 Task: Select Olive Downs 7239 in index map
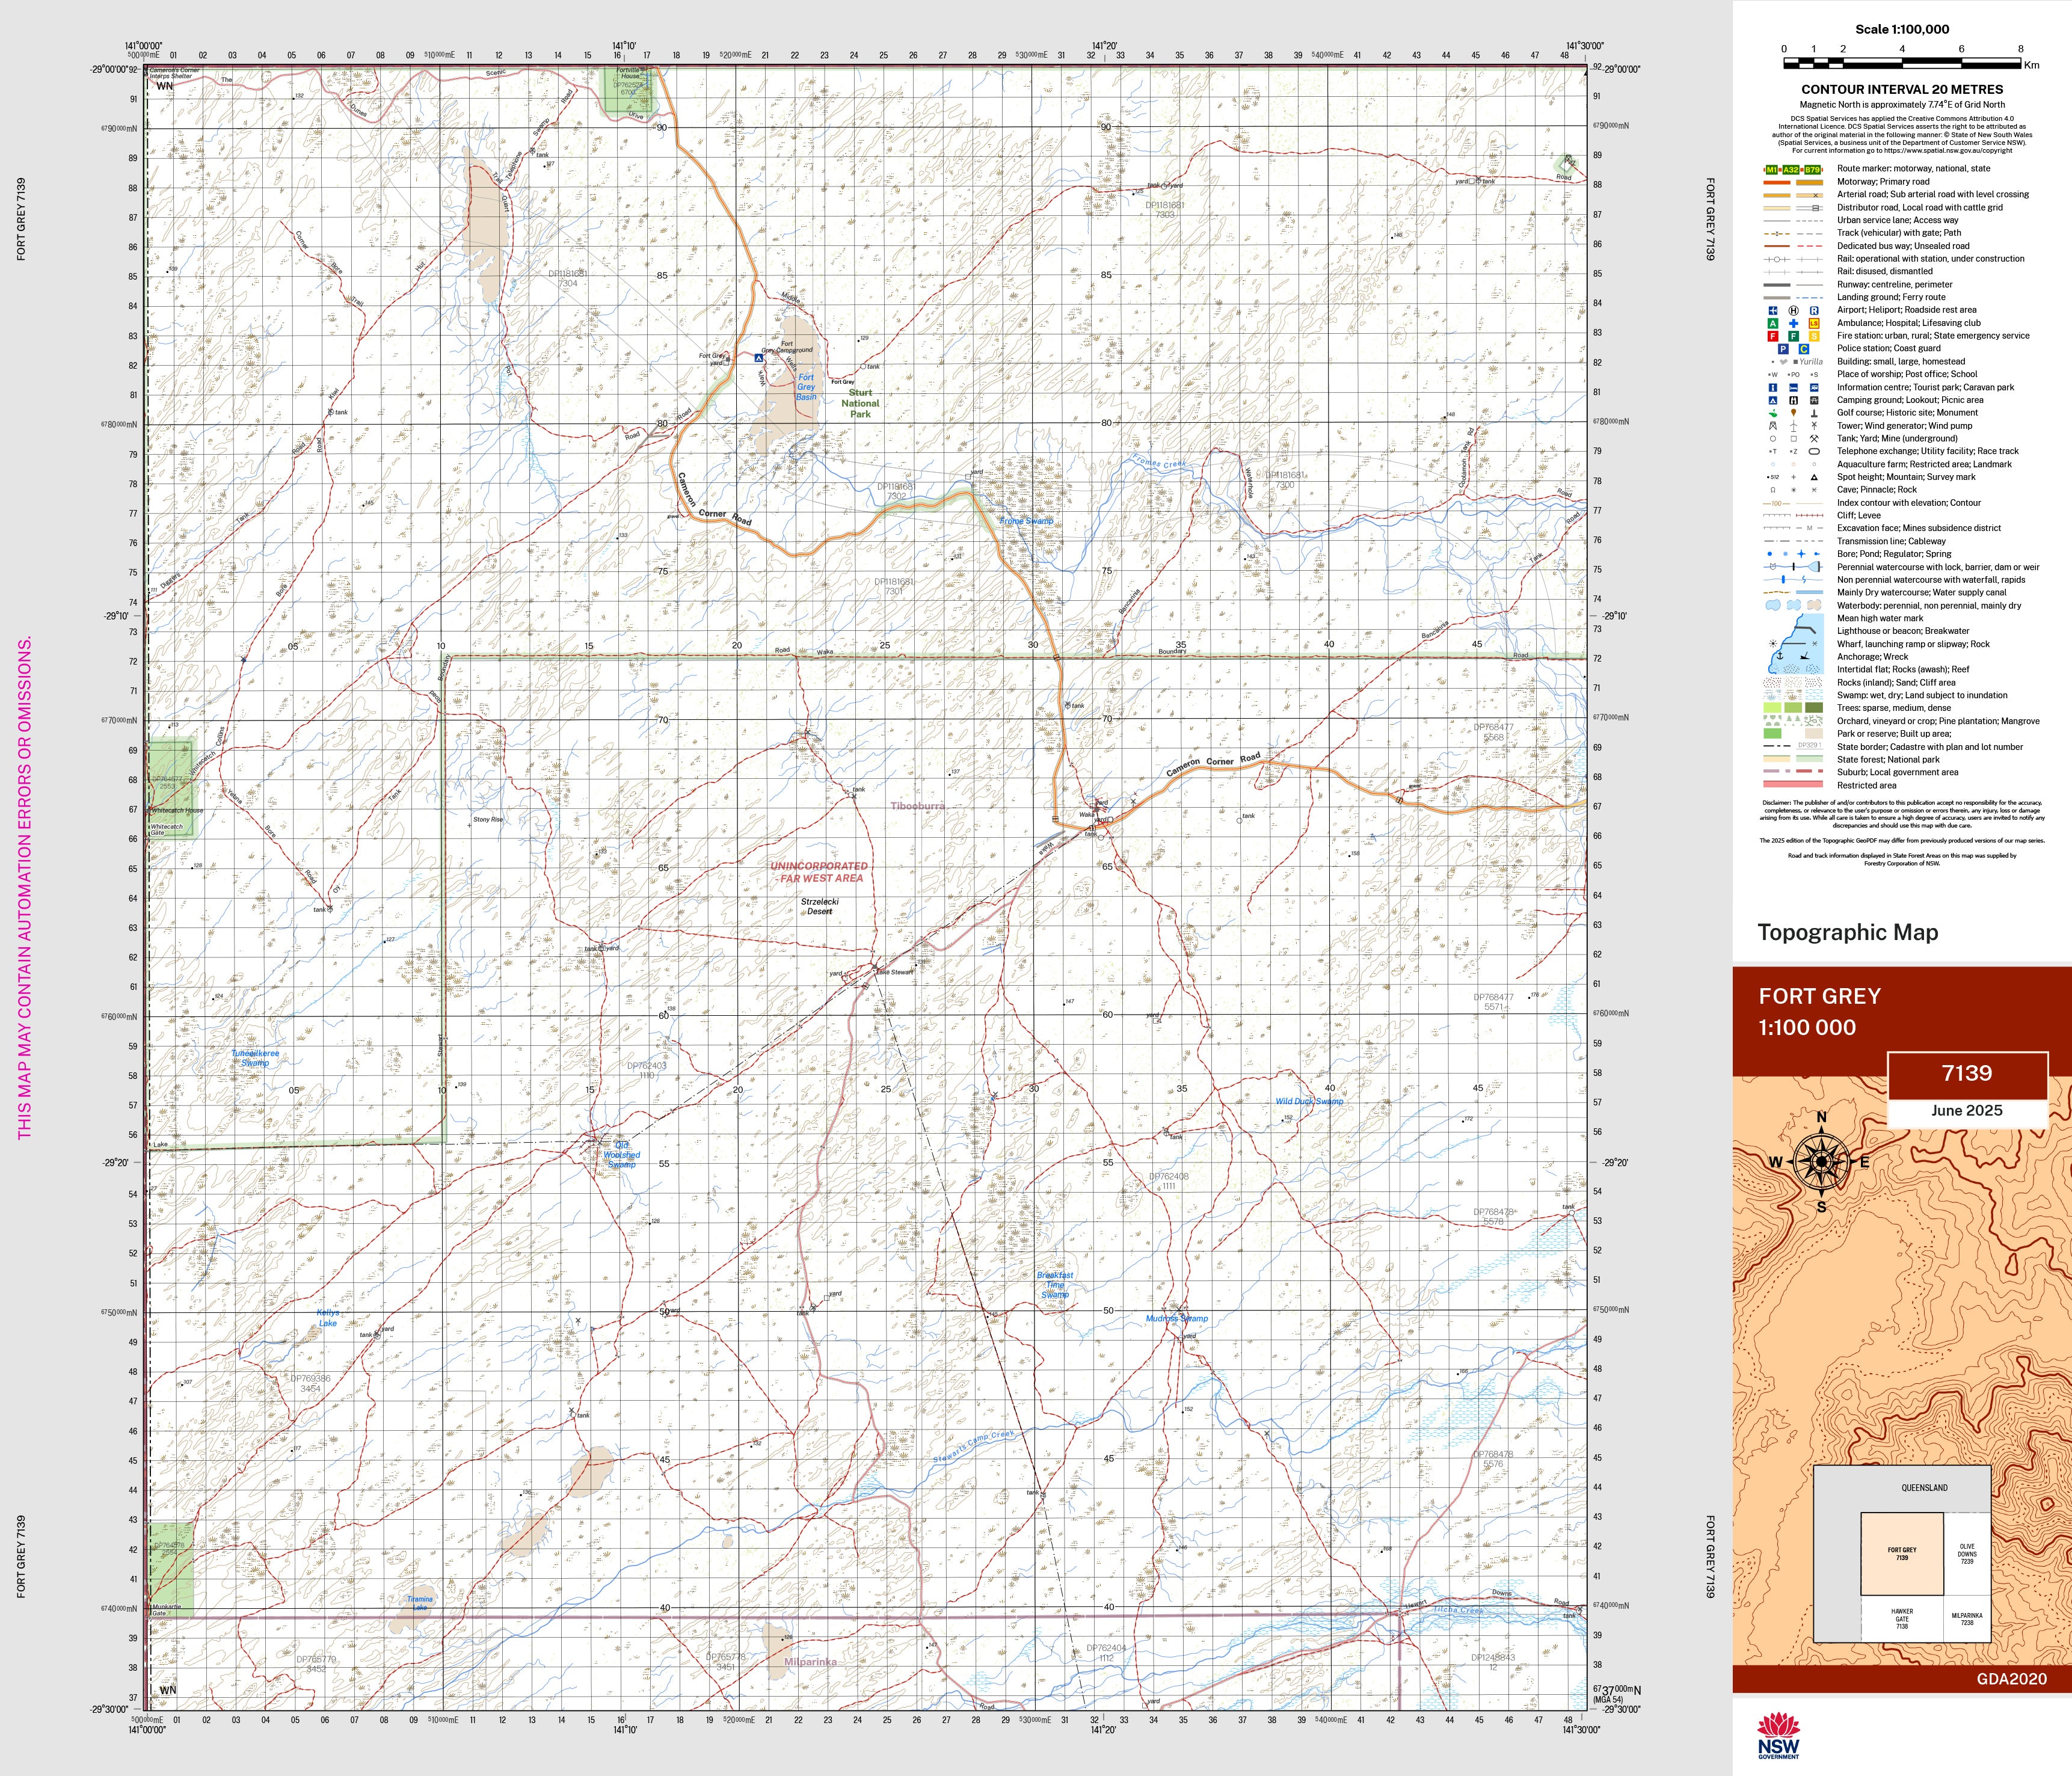(1967, 1553)
